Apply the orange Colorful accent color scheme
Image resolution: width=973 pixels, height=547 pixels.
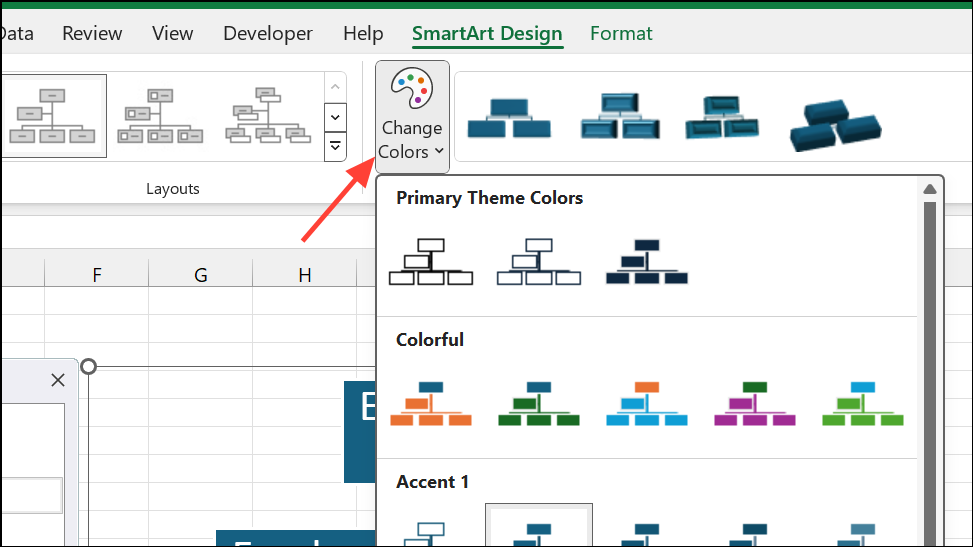[431, 404]
